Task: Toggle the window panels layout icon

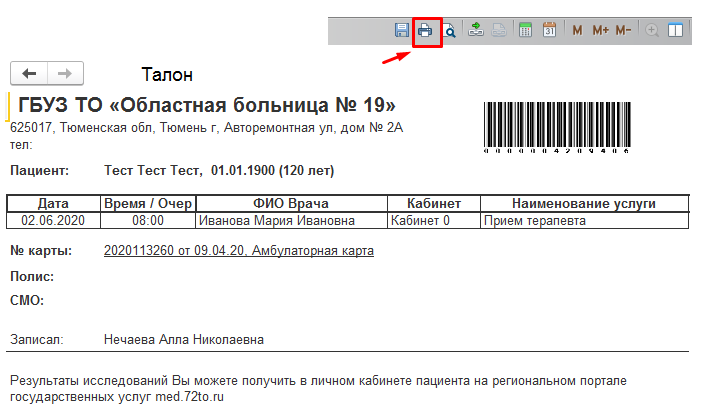Action: [x=676, y=30]
